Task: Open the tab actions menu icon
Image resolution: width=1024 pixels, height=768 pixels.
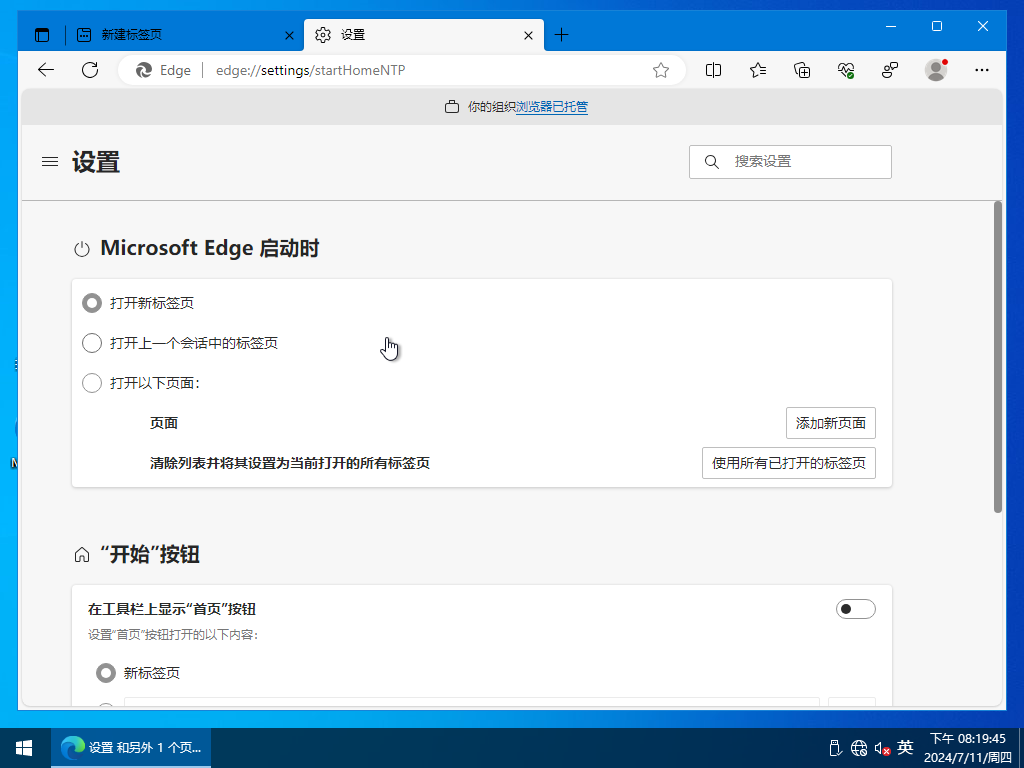Action: point(42,35)
